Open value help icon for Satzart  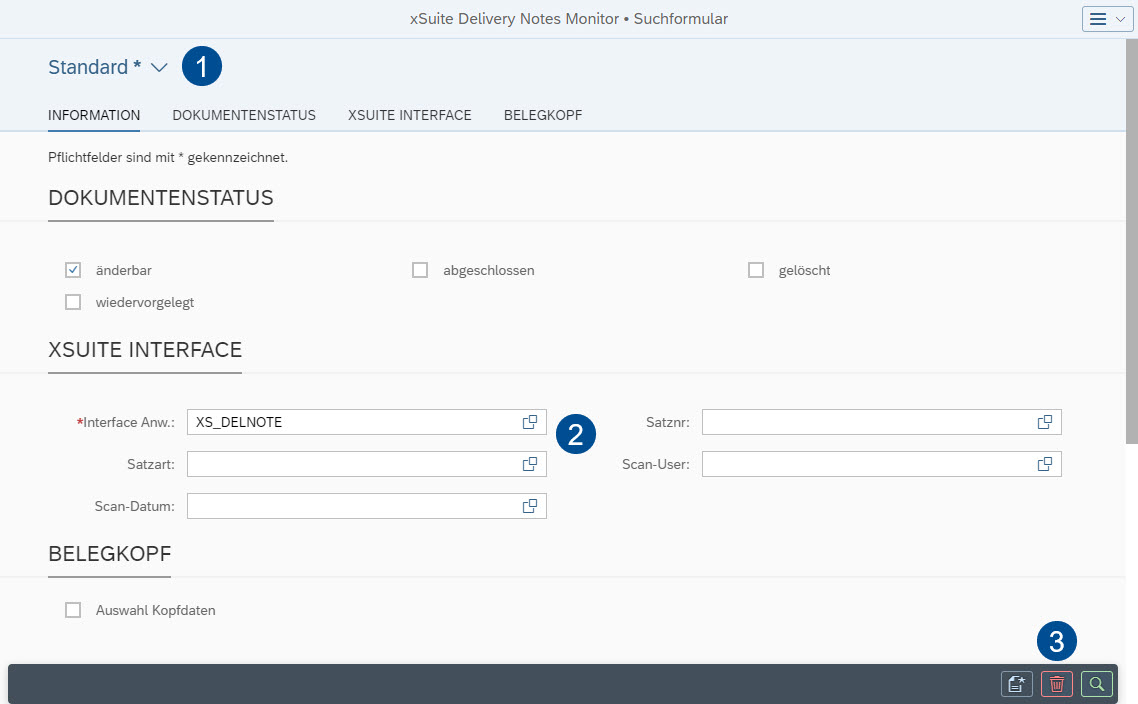(x=530, y=464)
